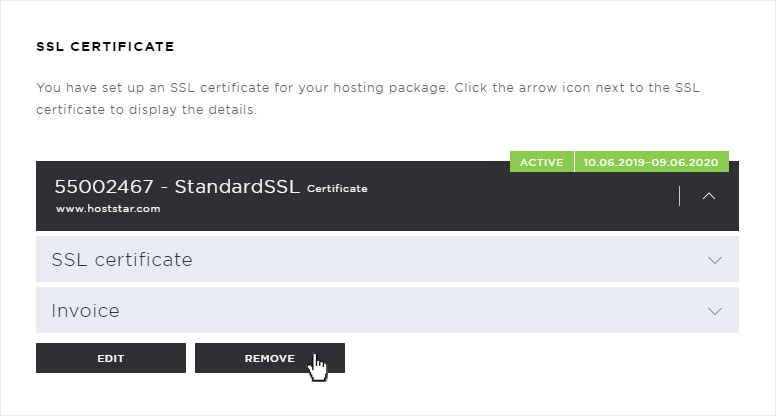The width and height of the screenshot is (776, 416).
Task: Open the SSL certificate accordion label
Action: pyautogui.click(x=122, y=260)
